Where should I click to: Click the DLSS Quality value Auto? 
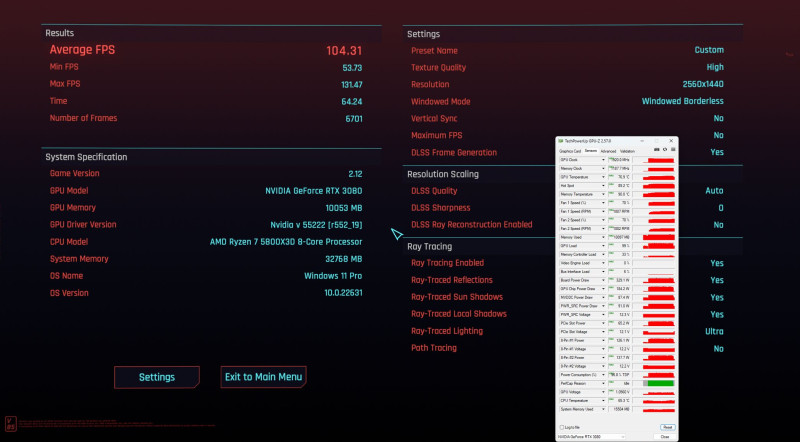714,191
